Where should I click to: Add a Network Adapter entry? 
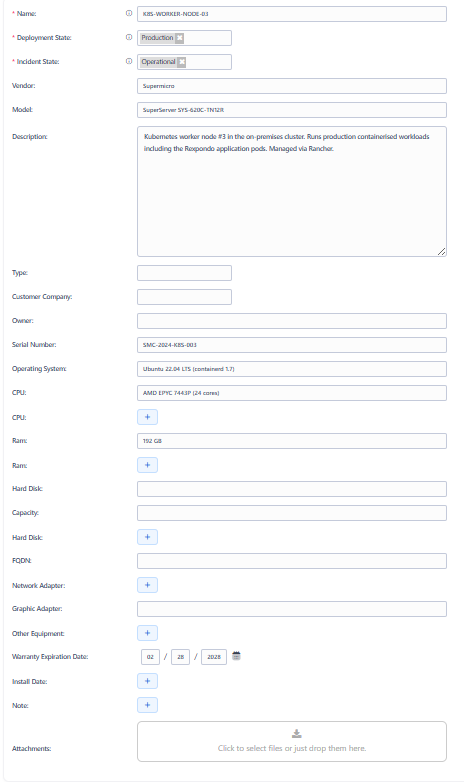pos(147,585)
